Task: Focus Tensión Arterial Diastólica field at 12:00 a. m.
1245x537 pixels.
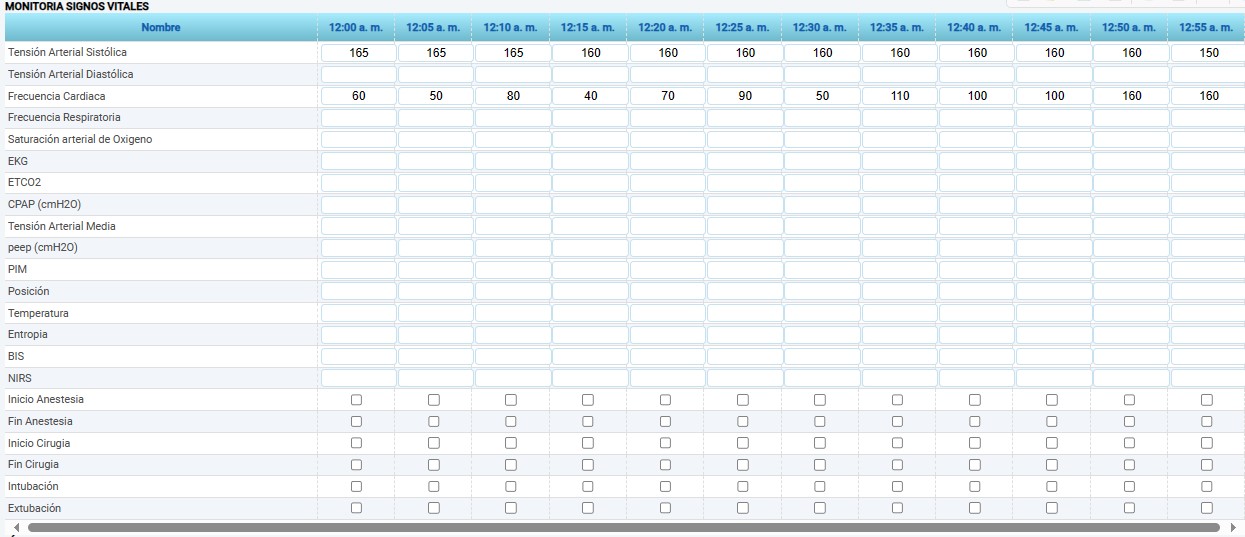Action: point(359,74)
